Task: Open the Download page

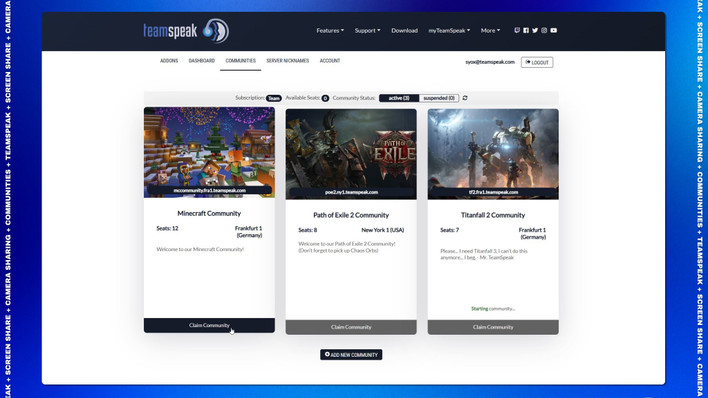Action: pos(405,30)
